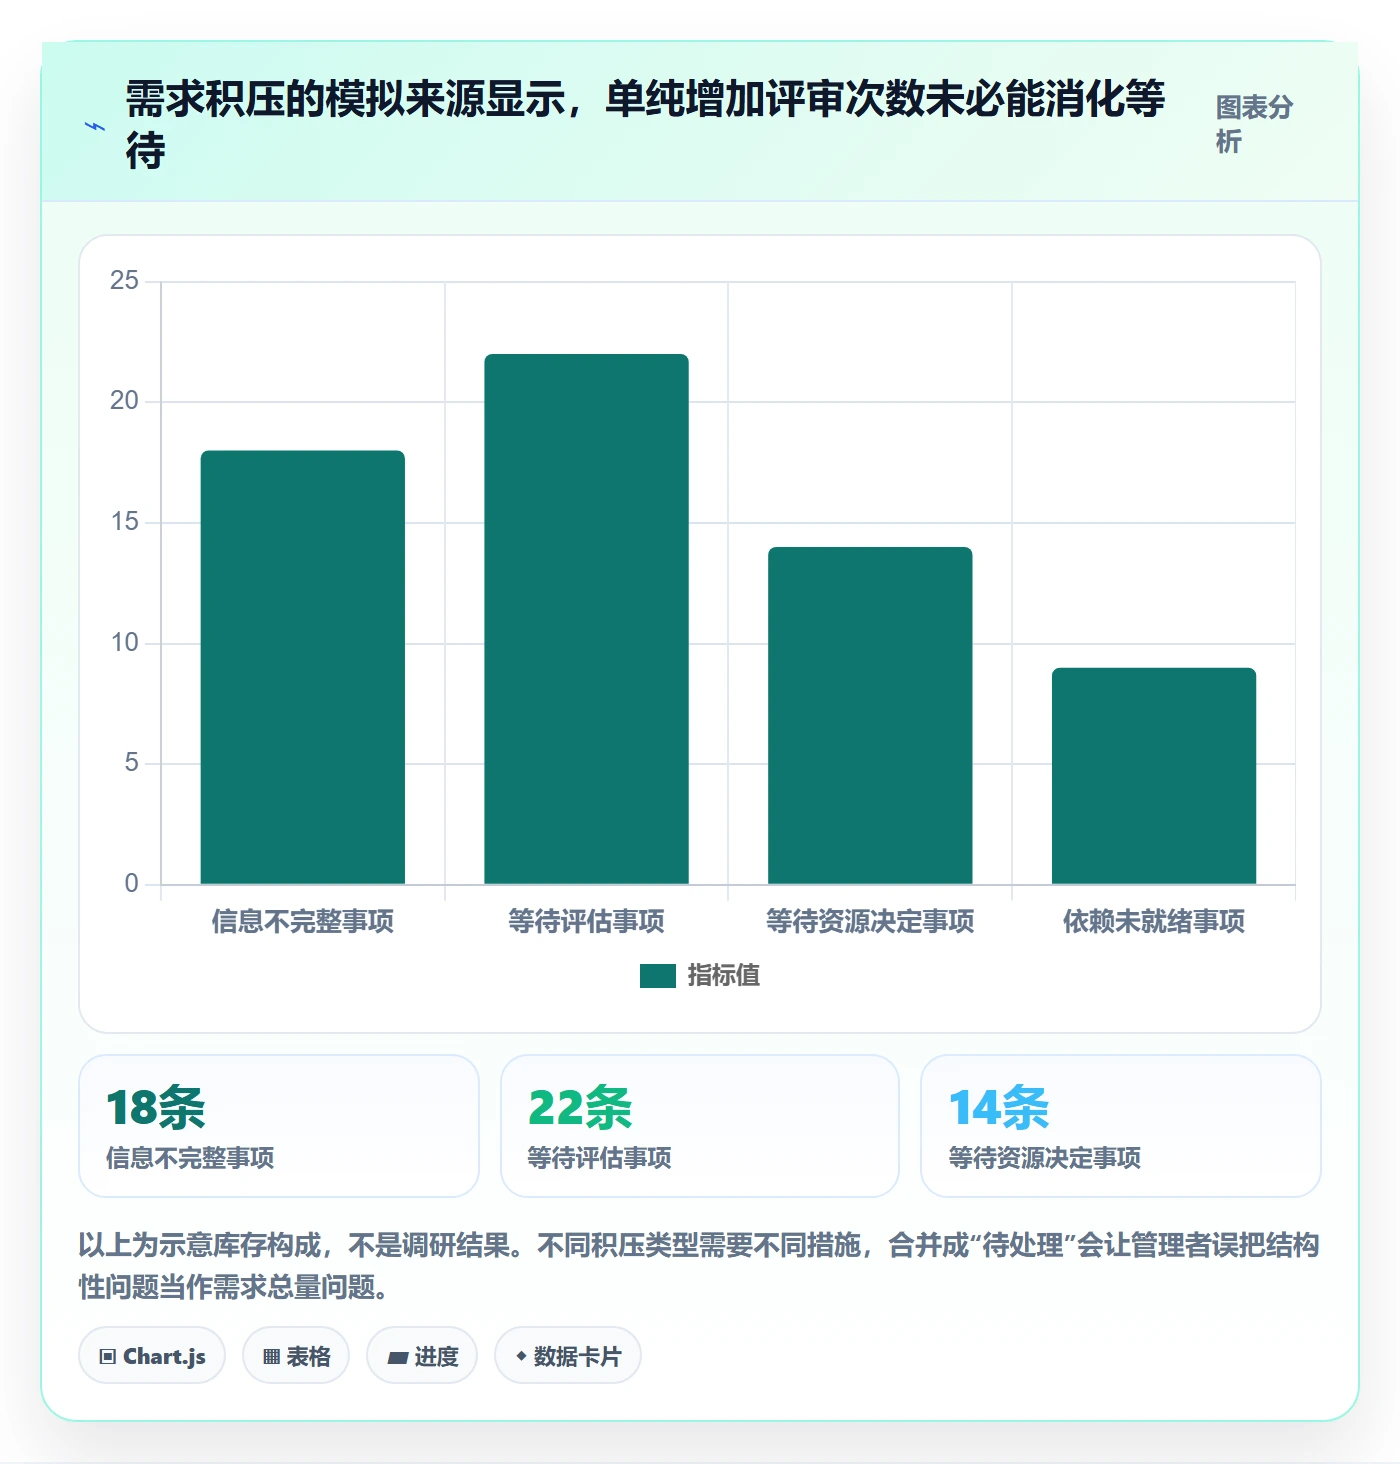1400x1464 pixels.
Task: Click the x-axis label 等待评估事项
Action: point(587,921)
